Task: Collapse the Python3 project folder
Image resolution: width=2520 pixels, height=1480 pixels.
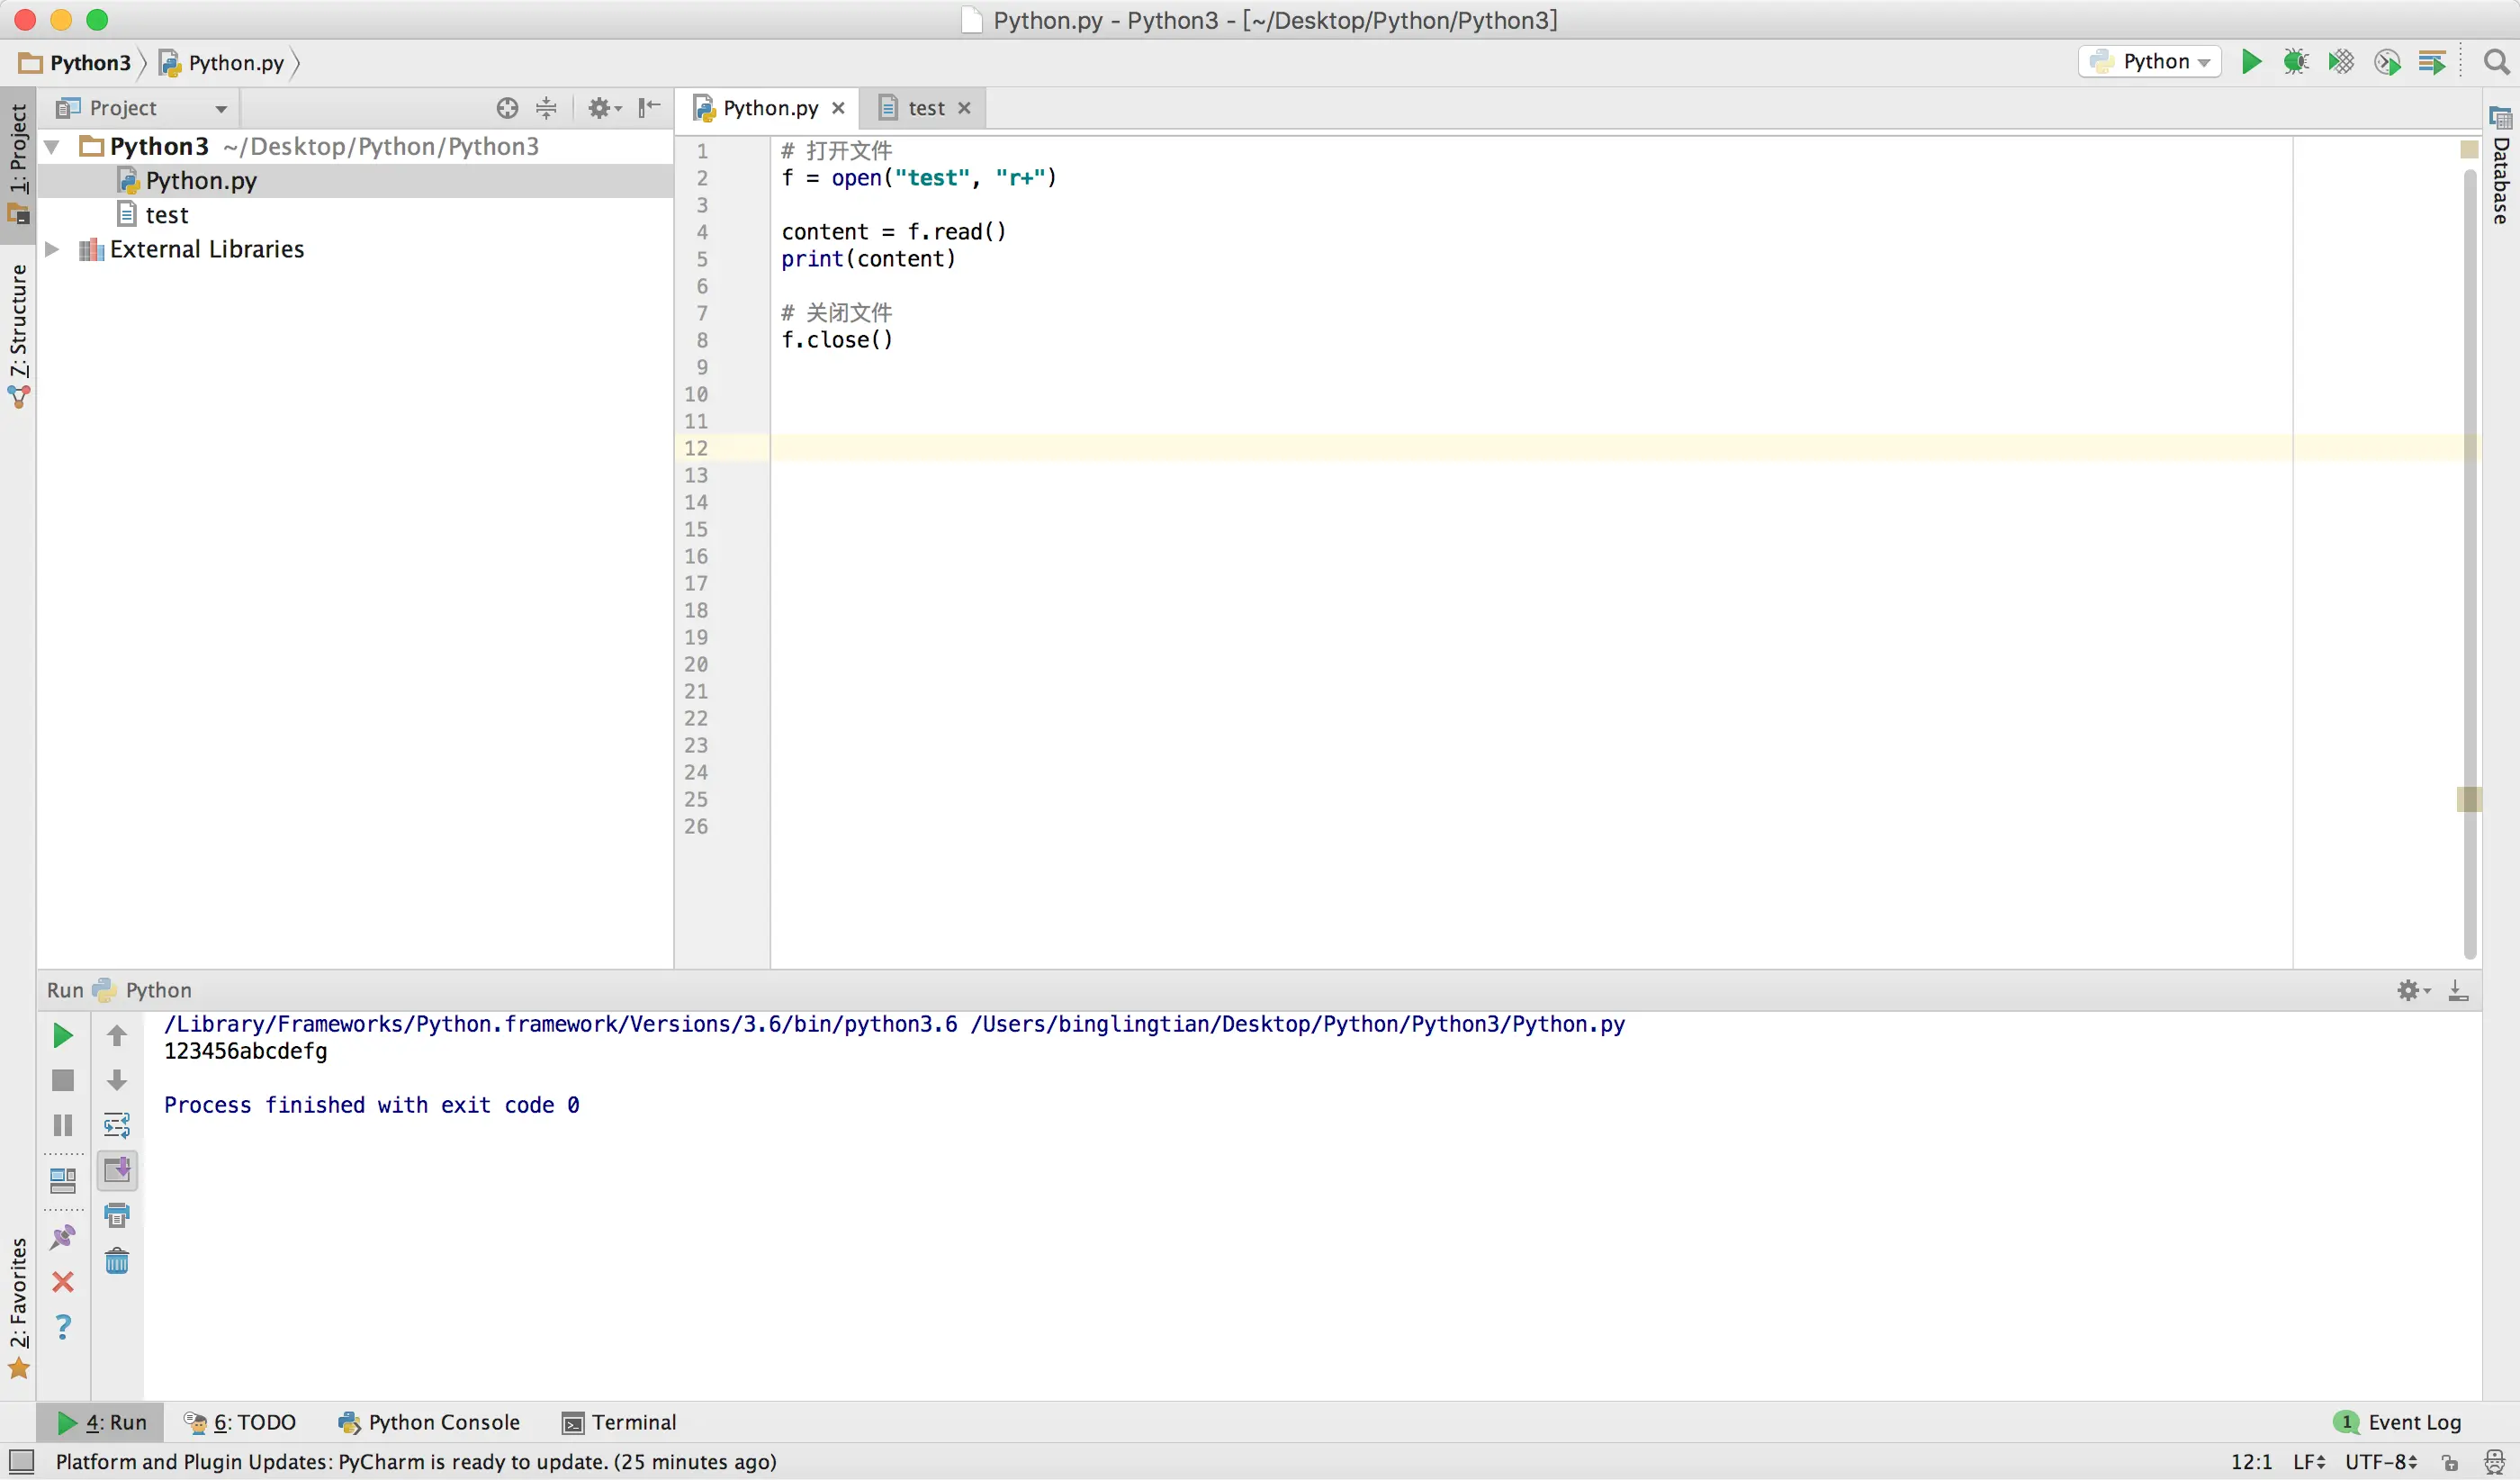Action: pyautogui.click(x=52, y=147)
